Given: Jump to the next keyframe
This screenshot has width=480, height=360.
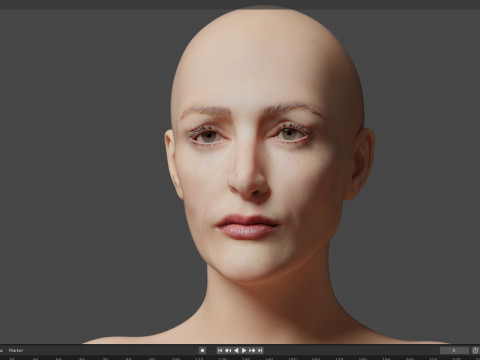Looking at the screenshot, I should pyautogui.click(x=252, y=350).
